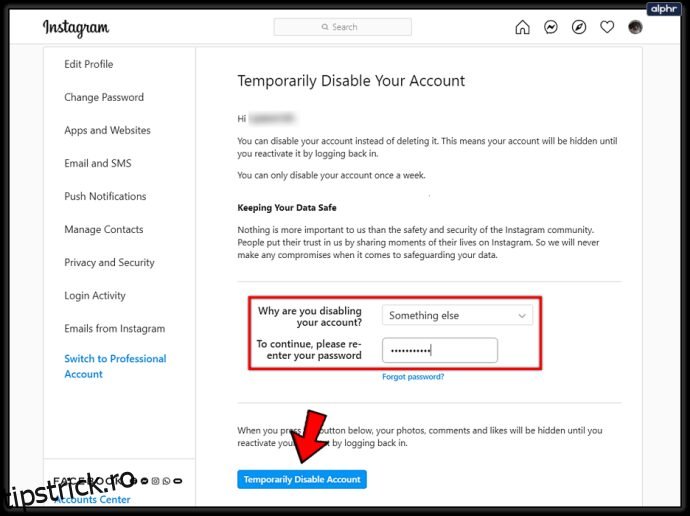Open the Explore compass icon

pyautogui.click(x=579, y=27)
